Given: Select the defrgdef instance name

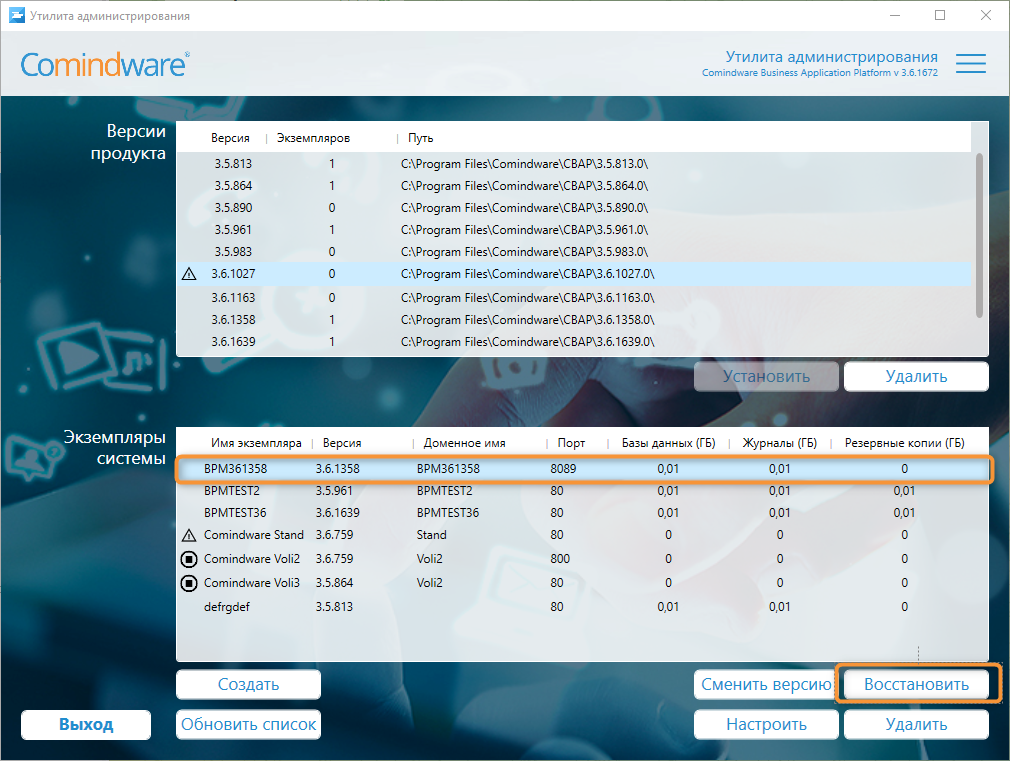Looking at the screenshot, I should (x=226, y=607).
